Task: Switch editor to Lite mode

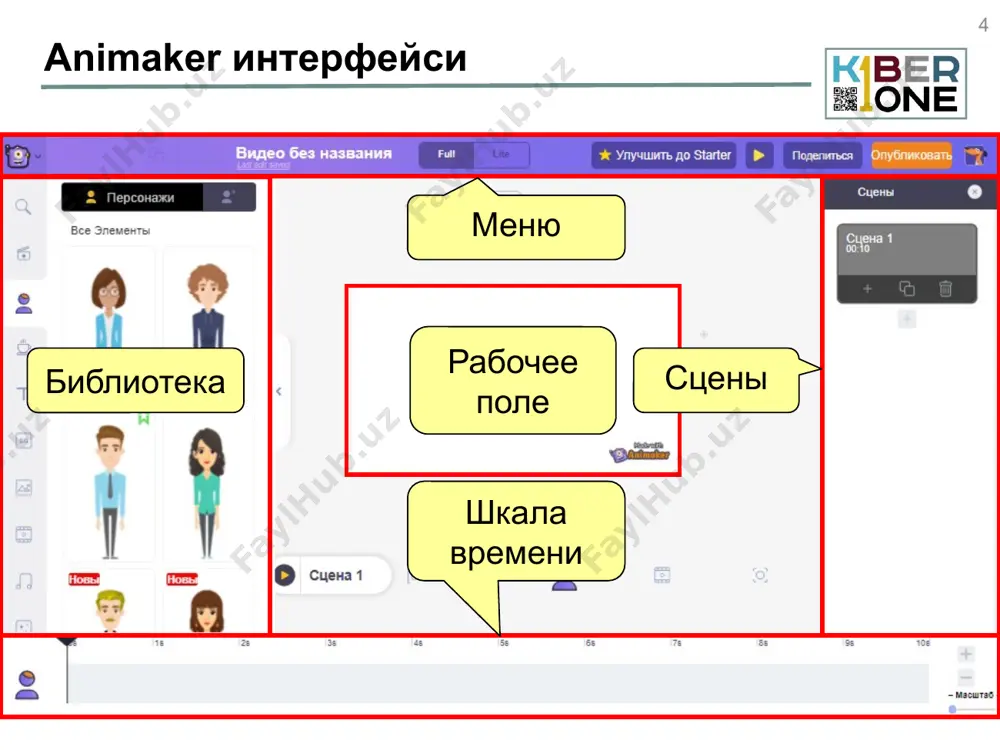Action: [501, 154]
